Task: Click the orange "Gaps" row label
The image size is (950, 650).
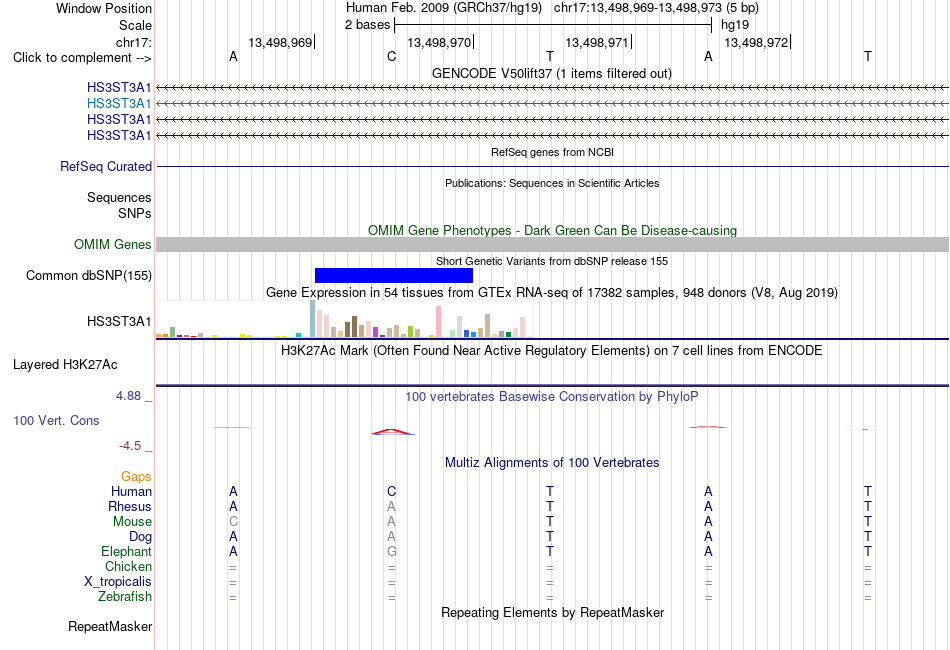Action: pyautogui.click(x=136, y=477)
